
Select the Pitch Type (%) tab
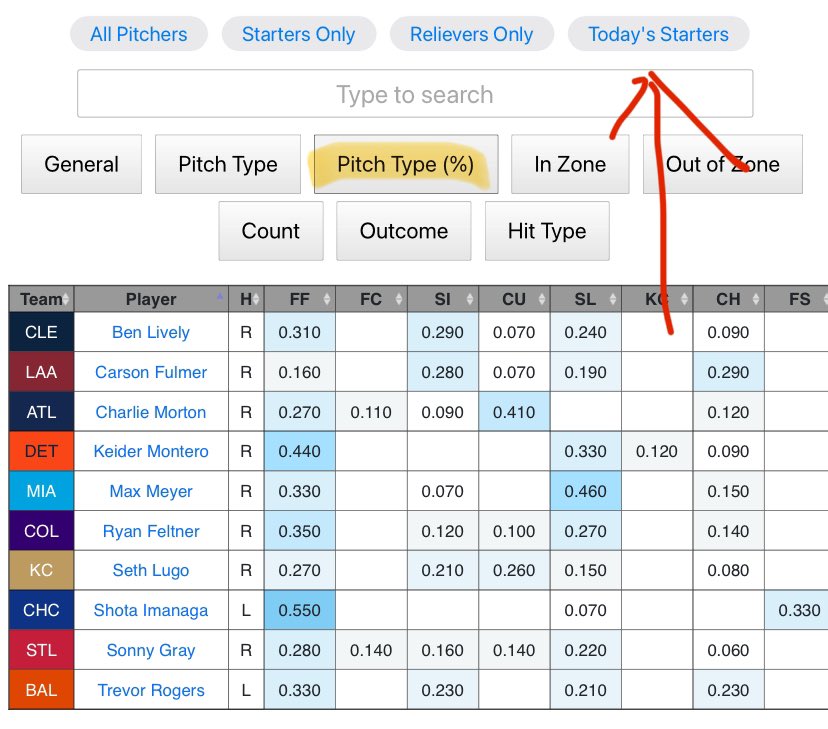406,164
